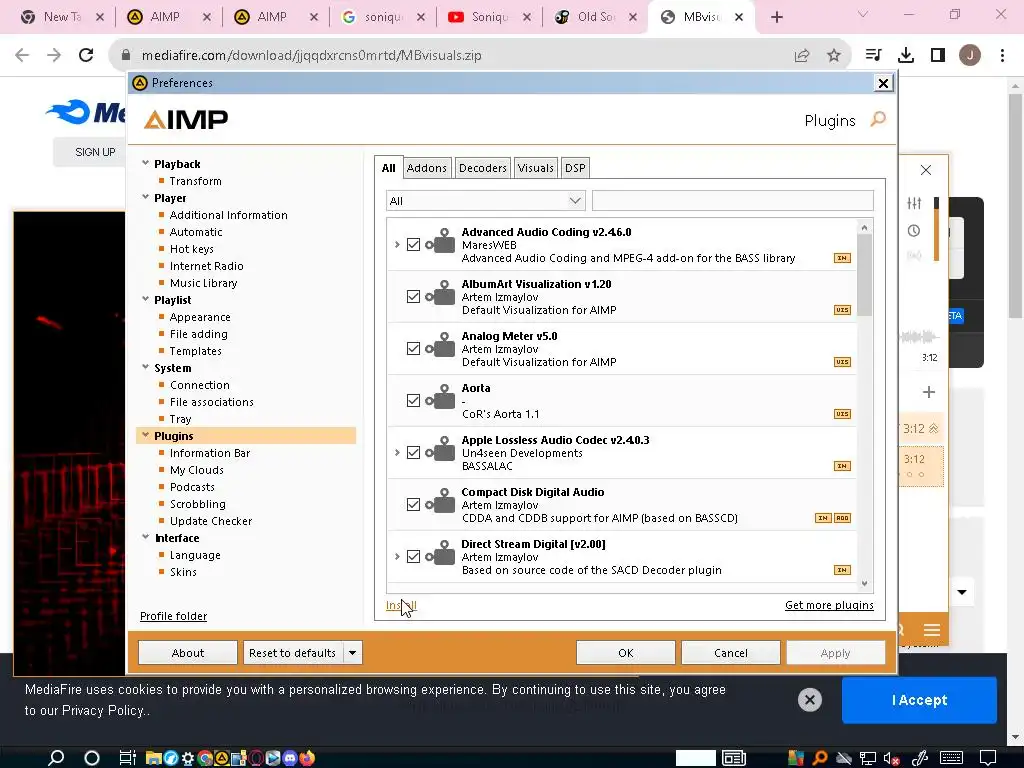
Task: Click OK in Preferences
Action: tap(626, 652)
